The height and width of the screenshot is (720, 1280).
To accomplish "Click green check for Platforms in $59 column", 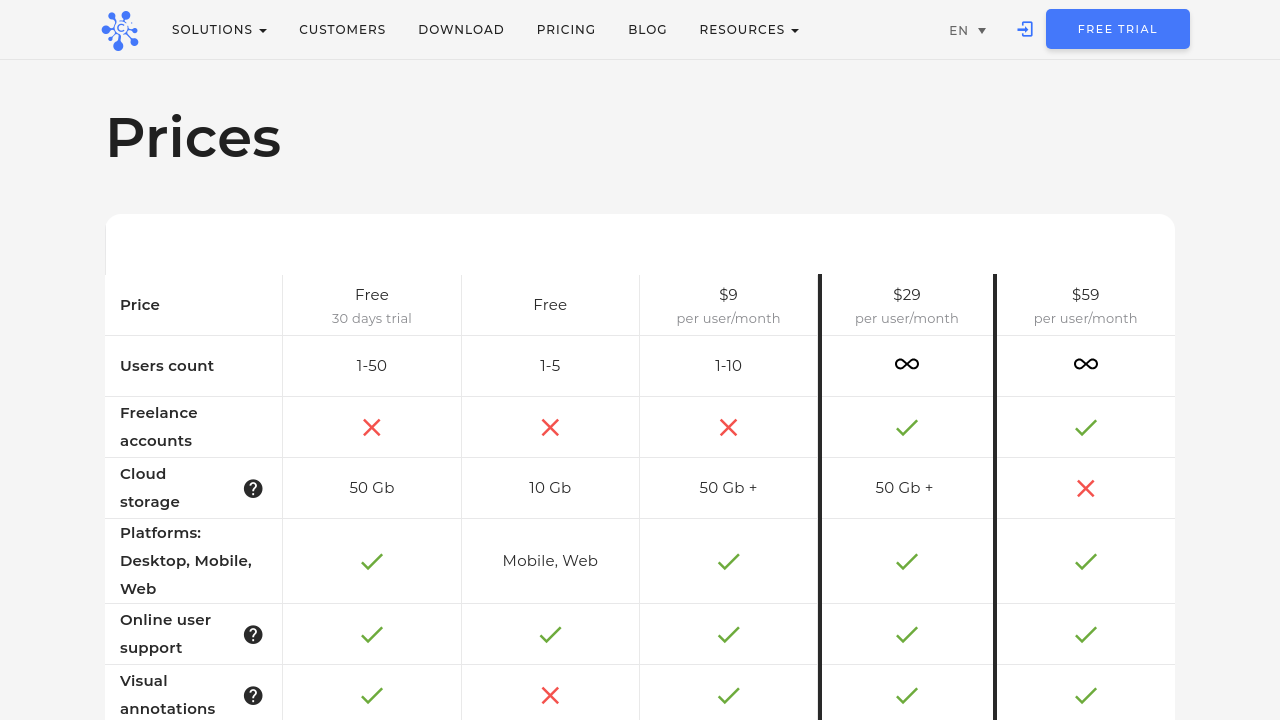I will tap(1086, 561).
